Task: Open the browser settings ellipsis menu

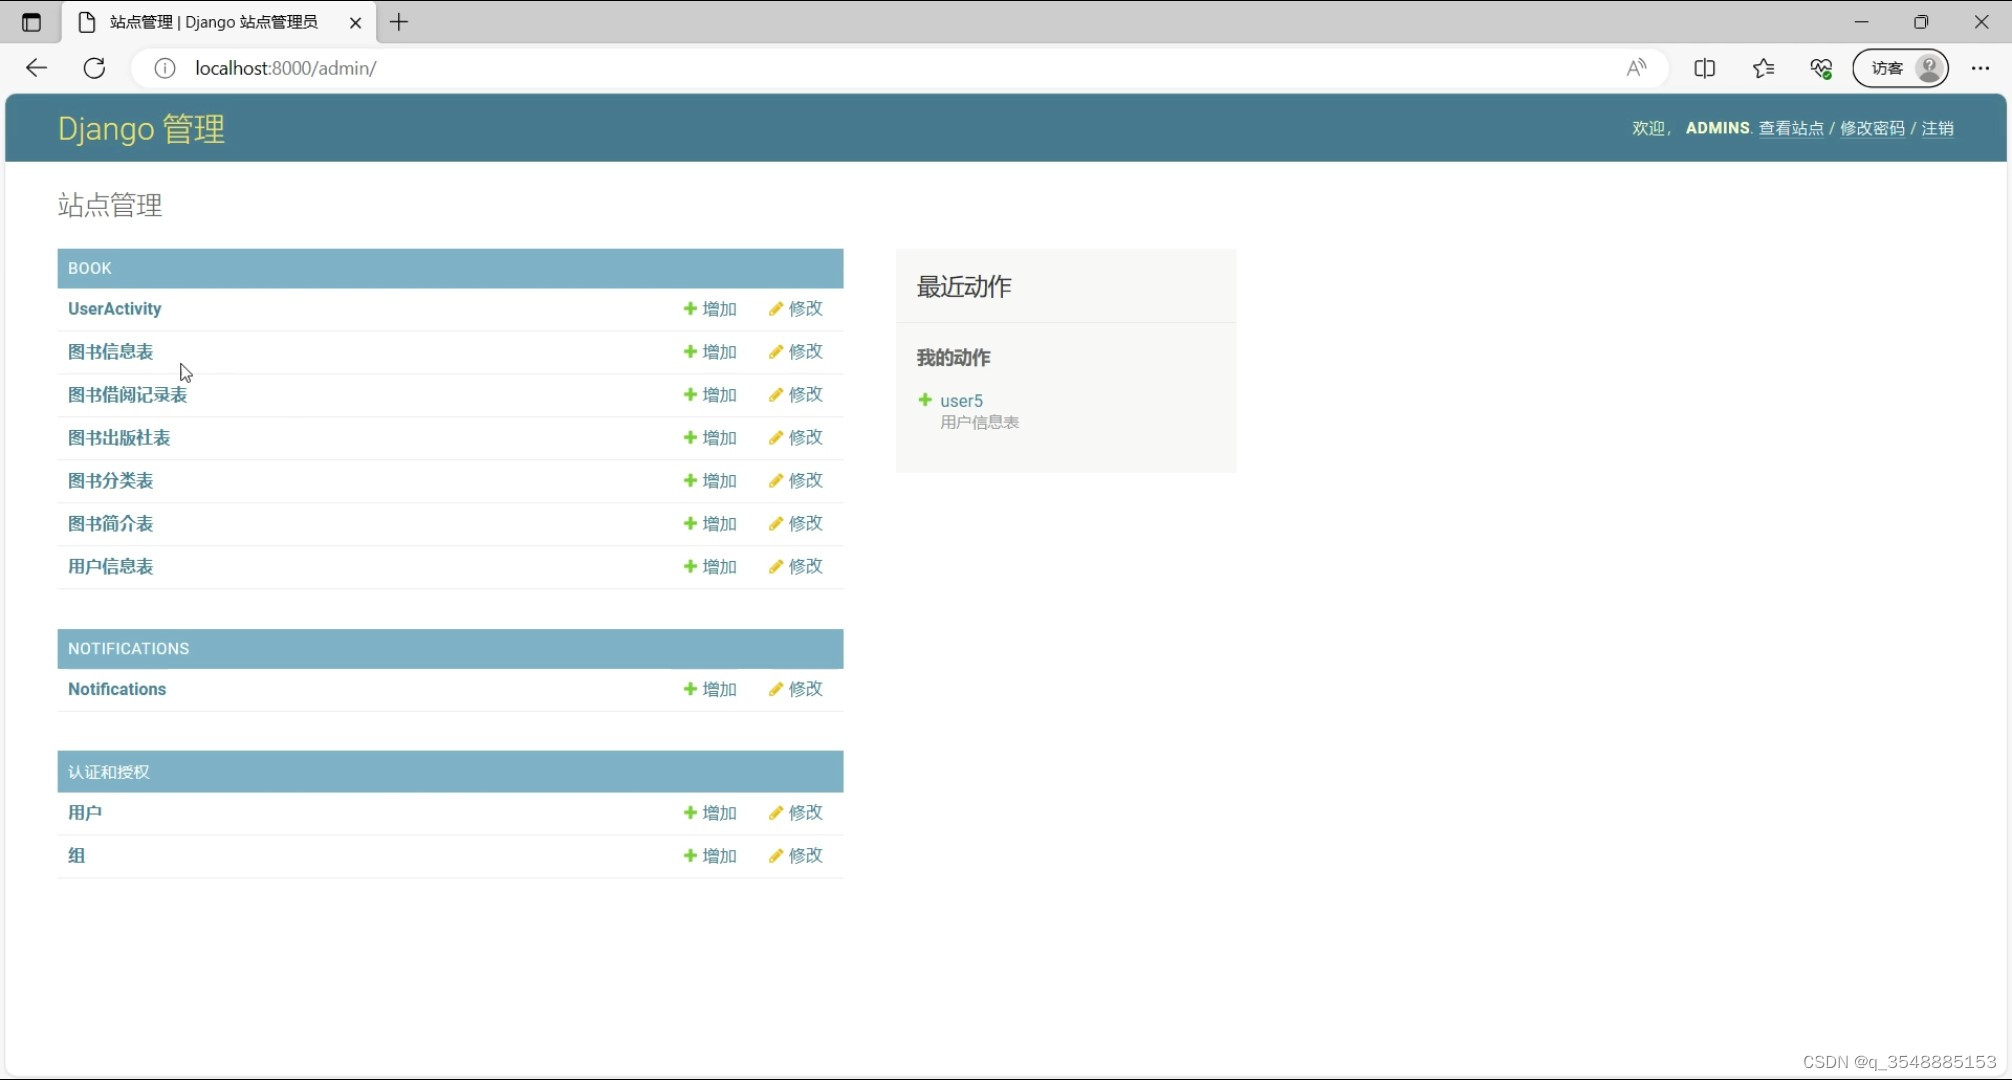Action: 1980,68
